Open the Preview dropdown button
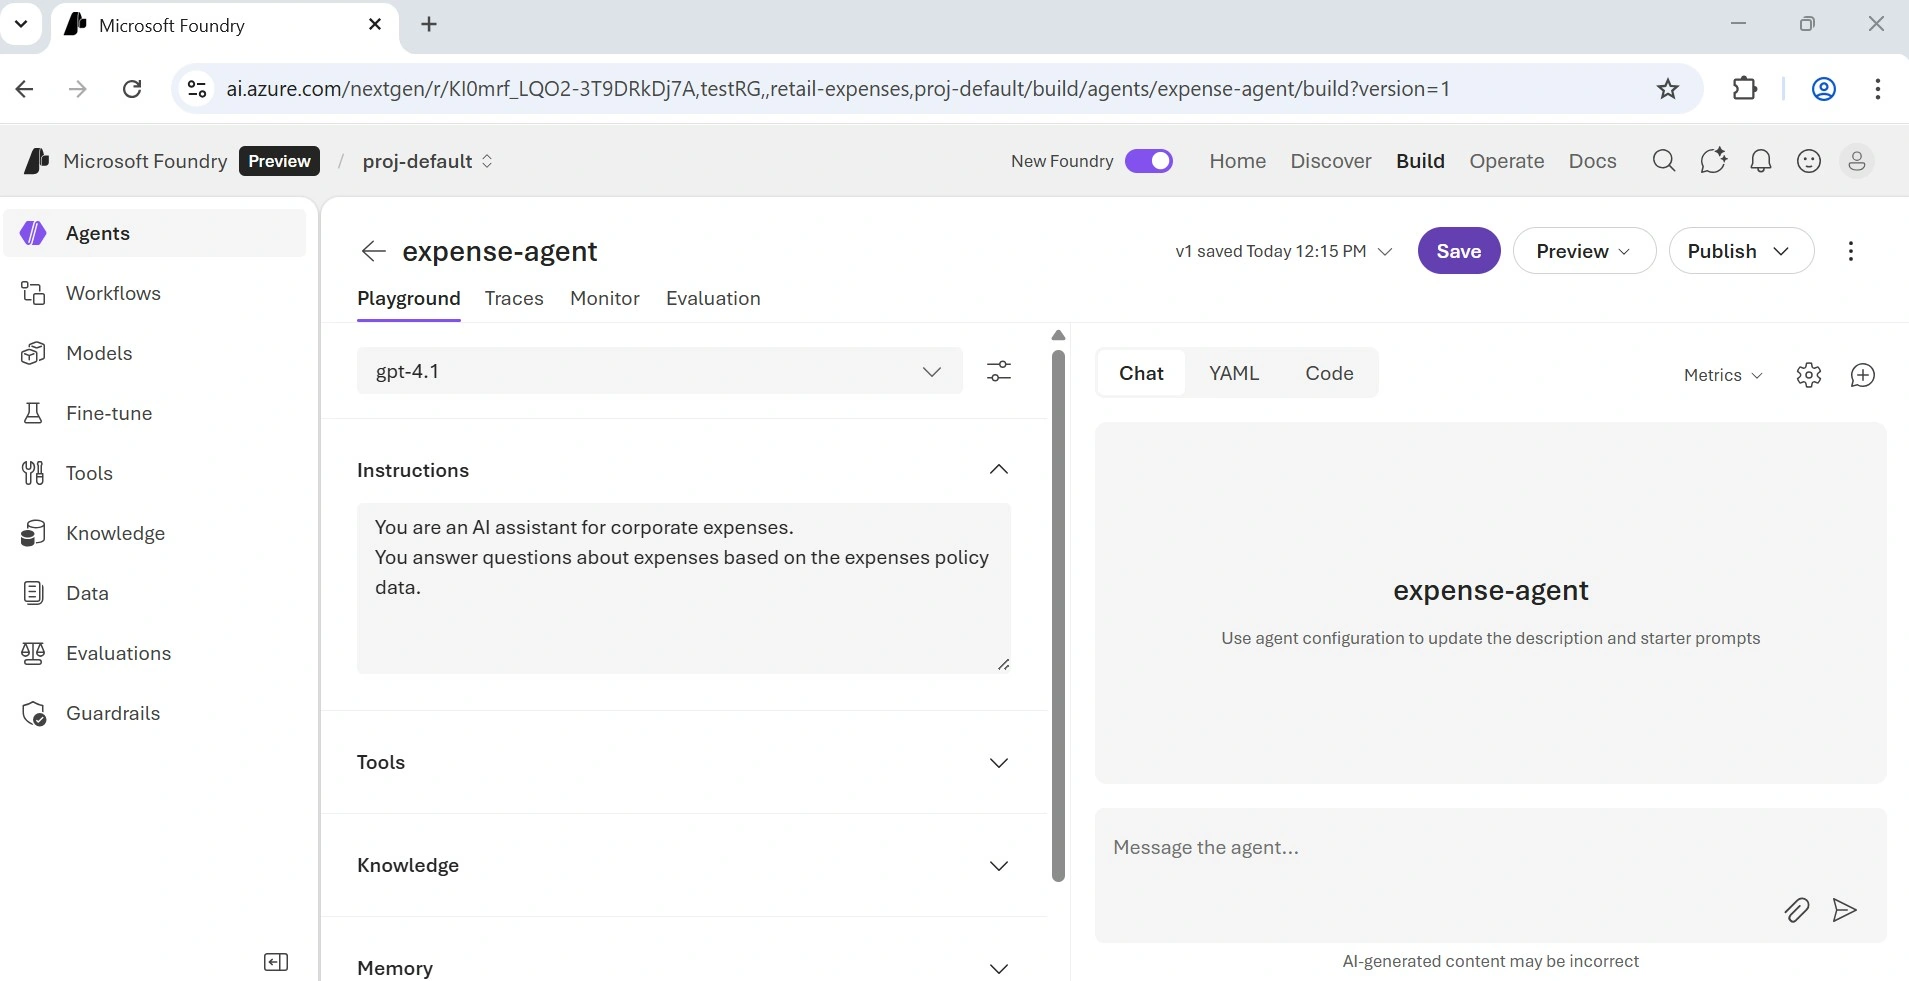This screenshot has height=981, width=1909. [x=1584, y=251]
